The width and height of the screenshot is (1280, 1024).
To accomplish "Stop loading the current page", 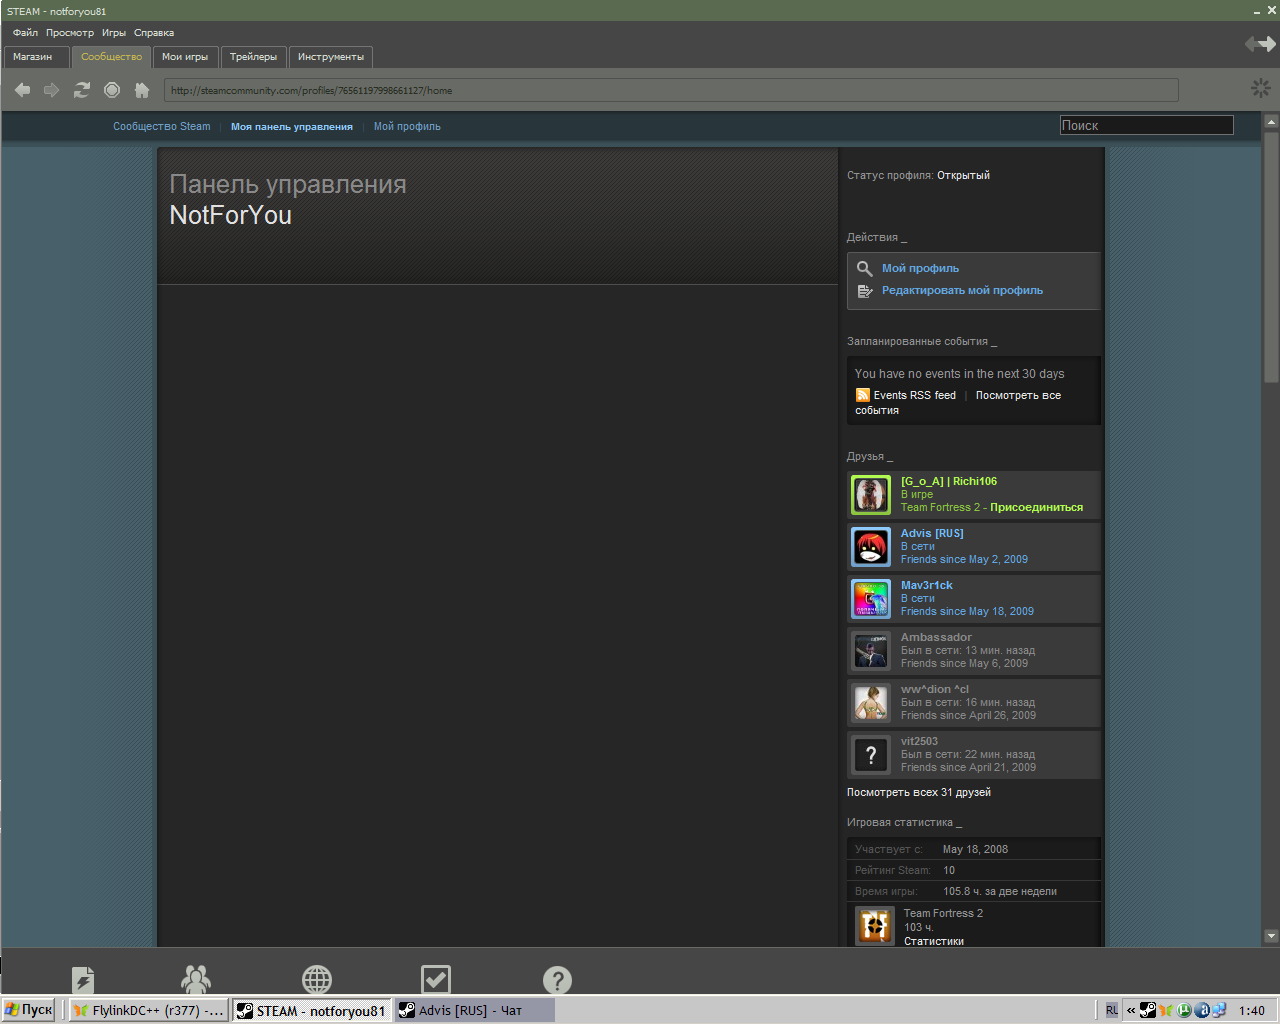I will point(112,90).
